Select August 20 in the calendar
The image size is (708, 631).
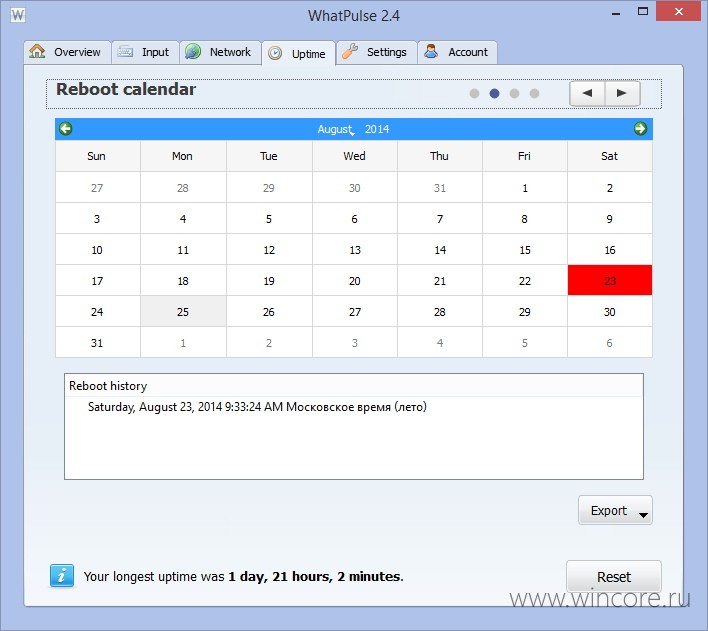(x=354, y=280)
